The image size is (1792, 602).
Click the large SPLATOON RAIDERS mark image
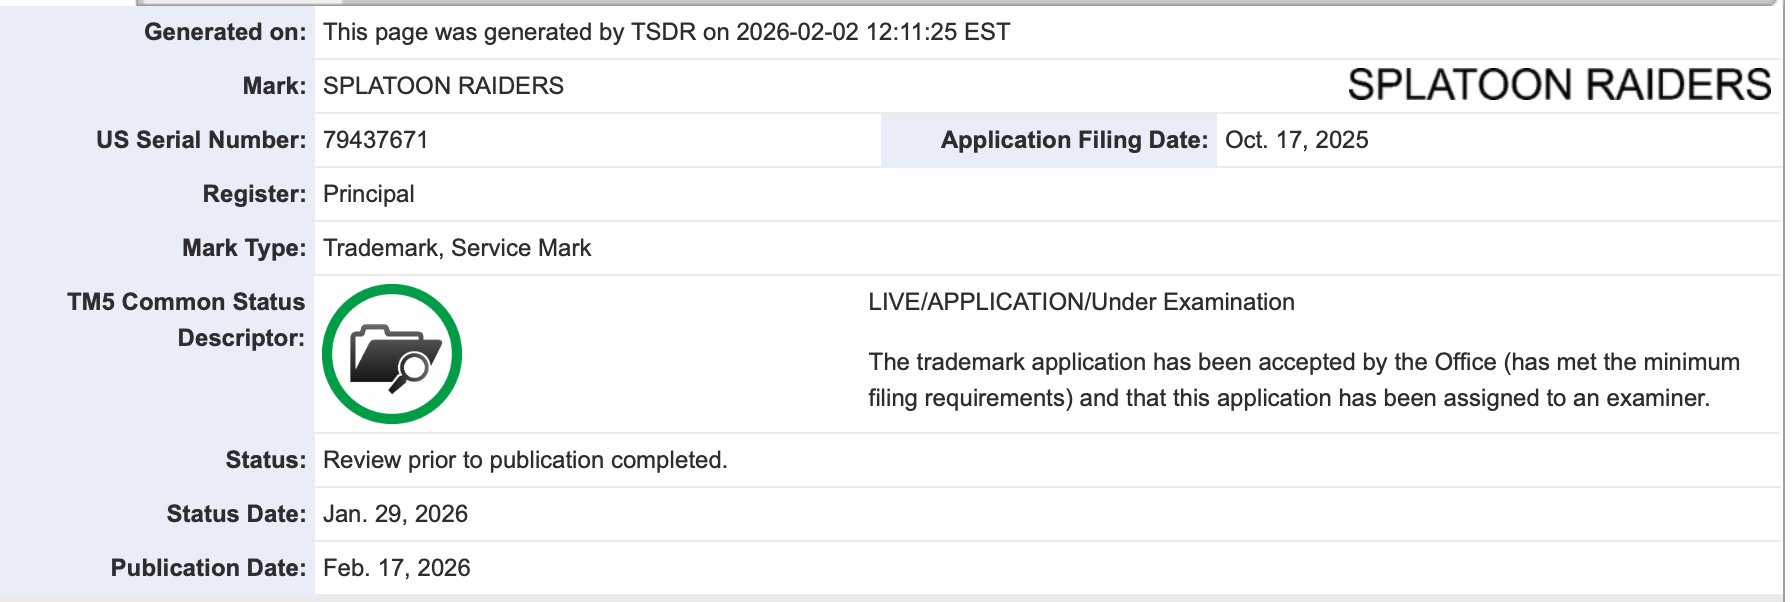[x=1559, y=85]
